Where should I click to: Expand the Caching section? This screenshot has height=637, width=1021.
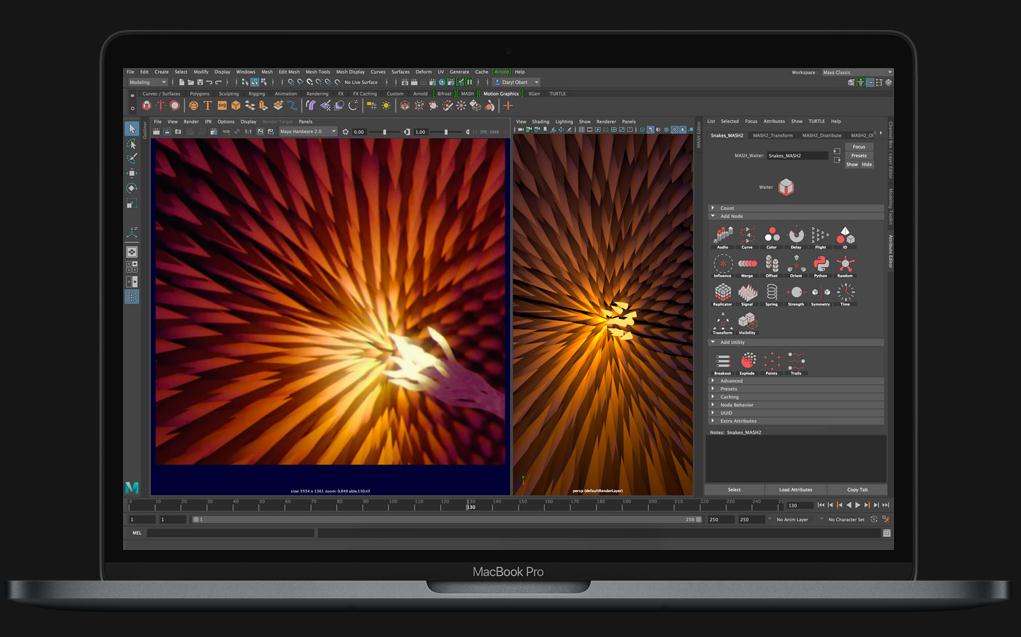coord(796,397)
